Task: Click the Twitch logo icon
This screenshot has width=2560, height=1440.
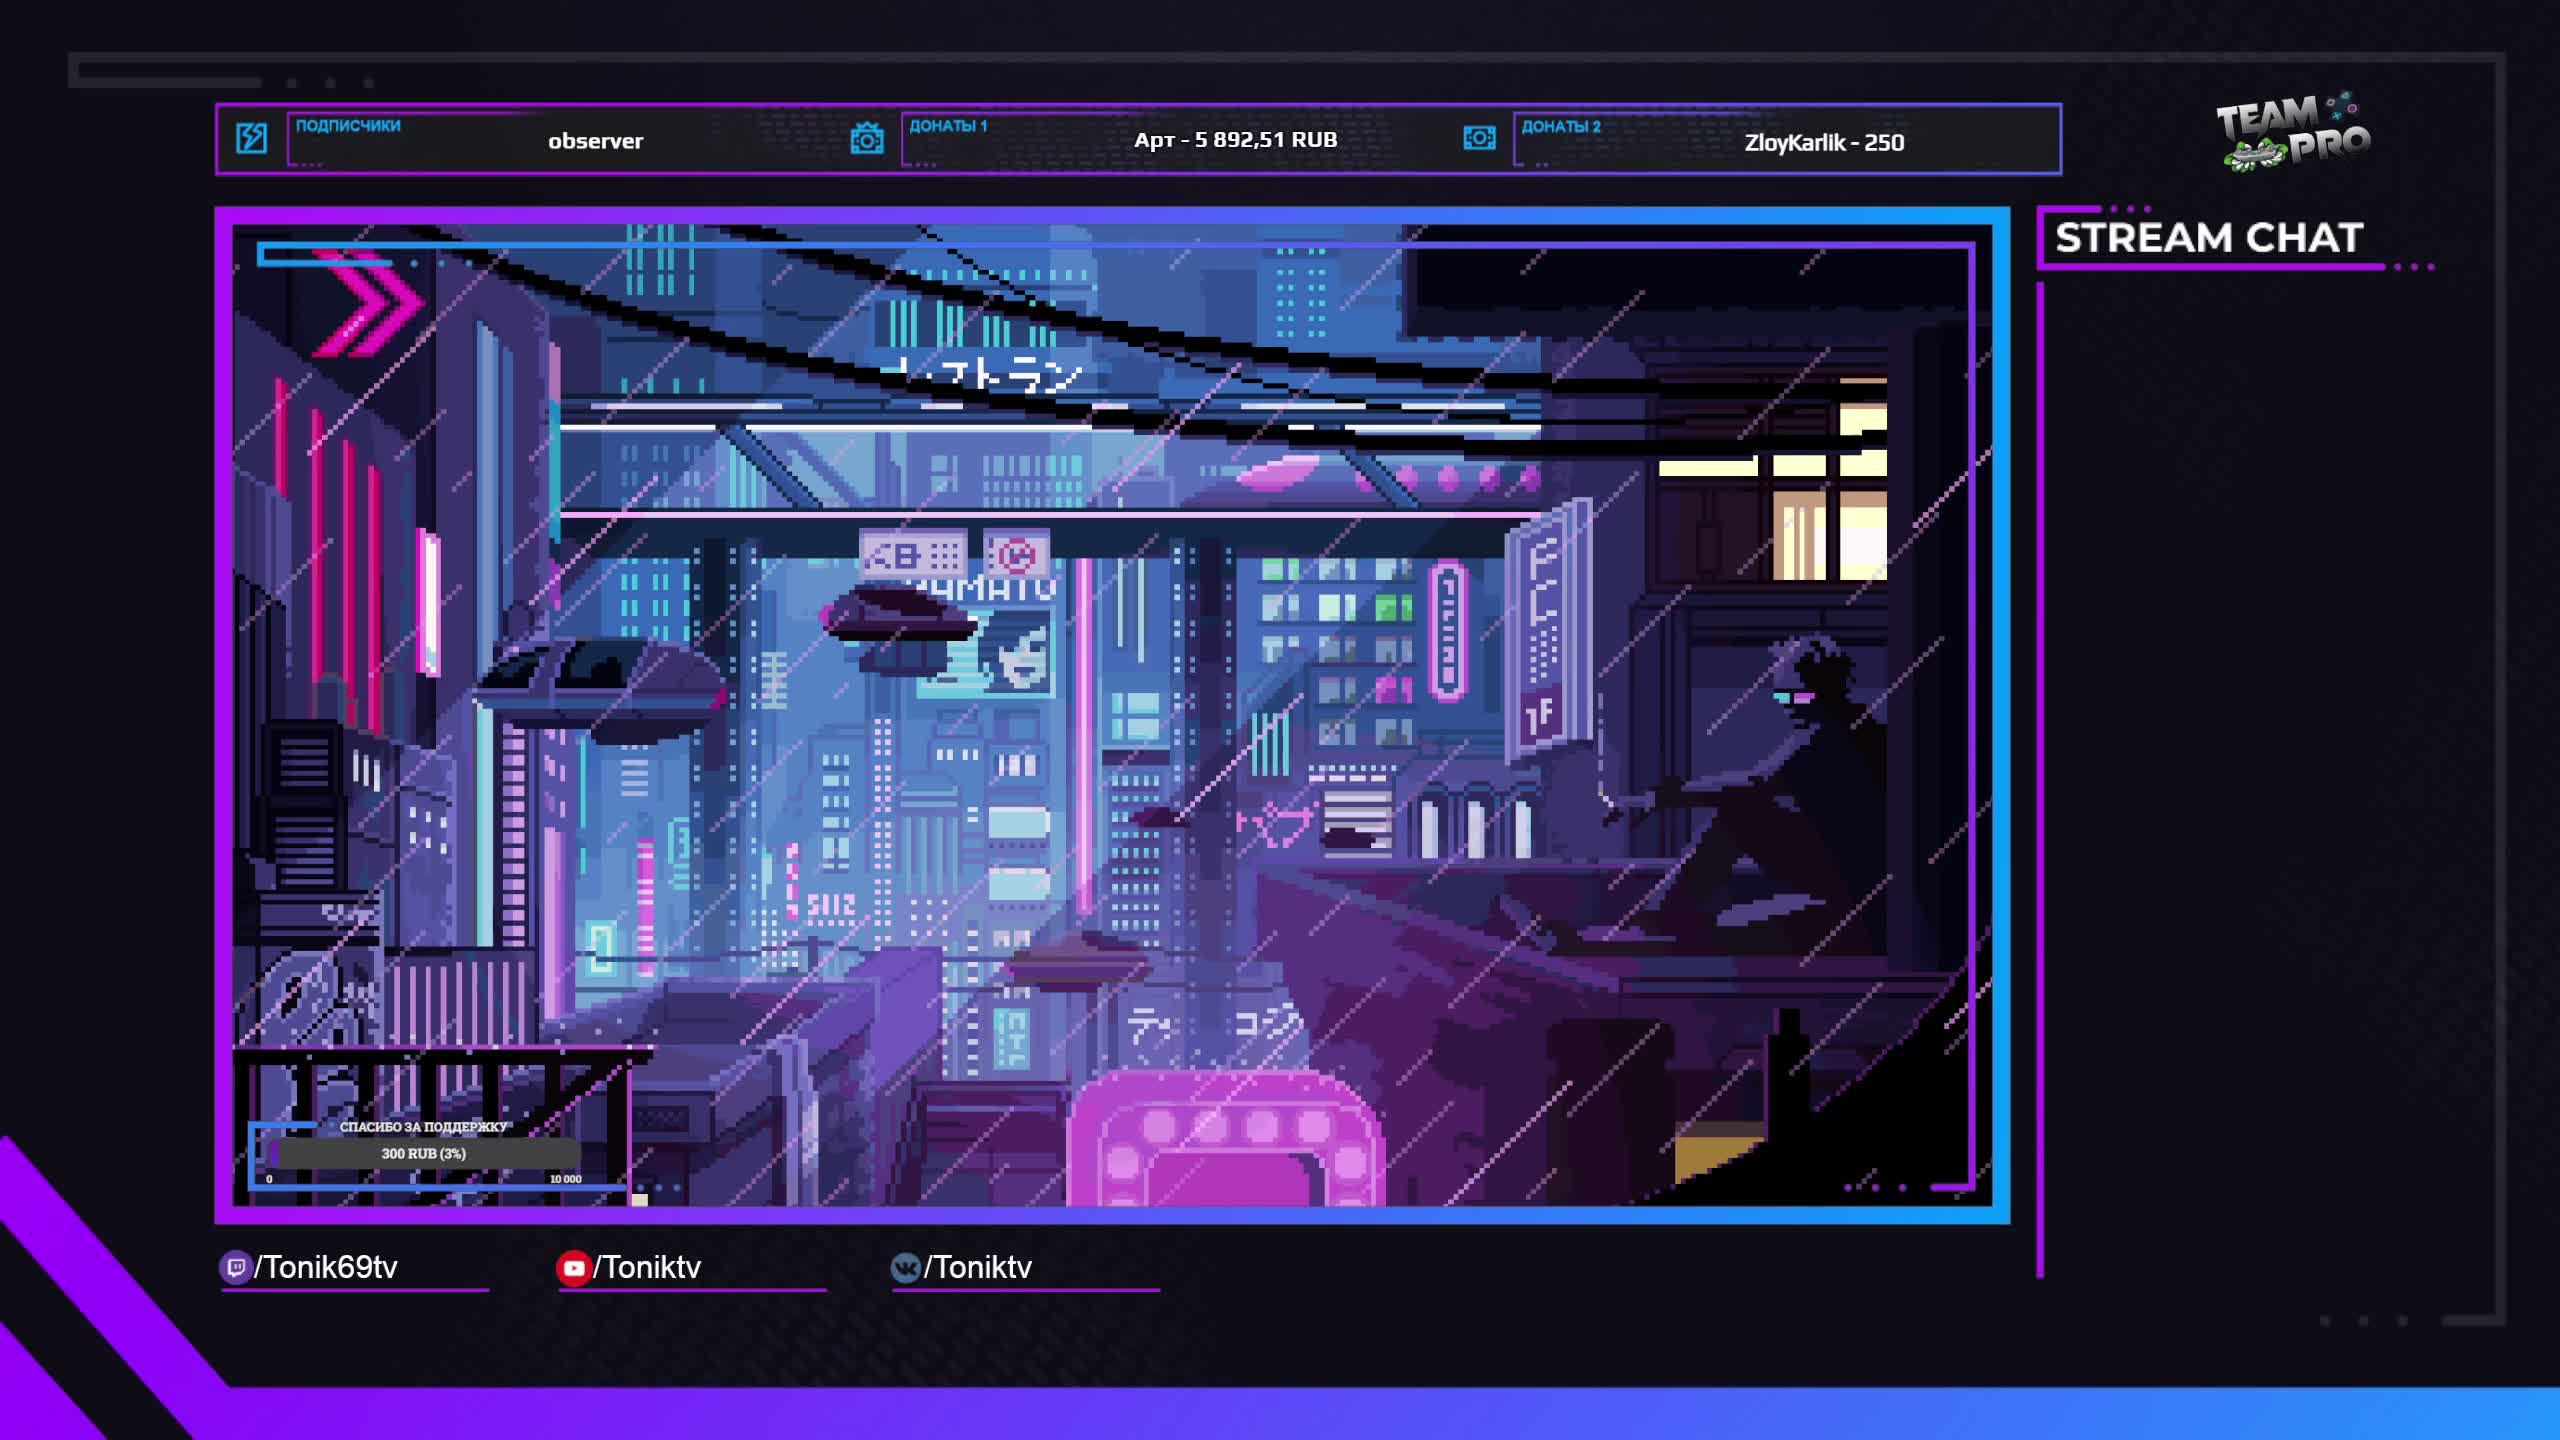Action: 236,1268
